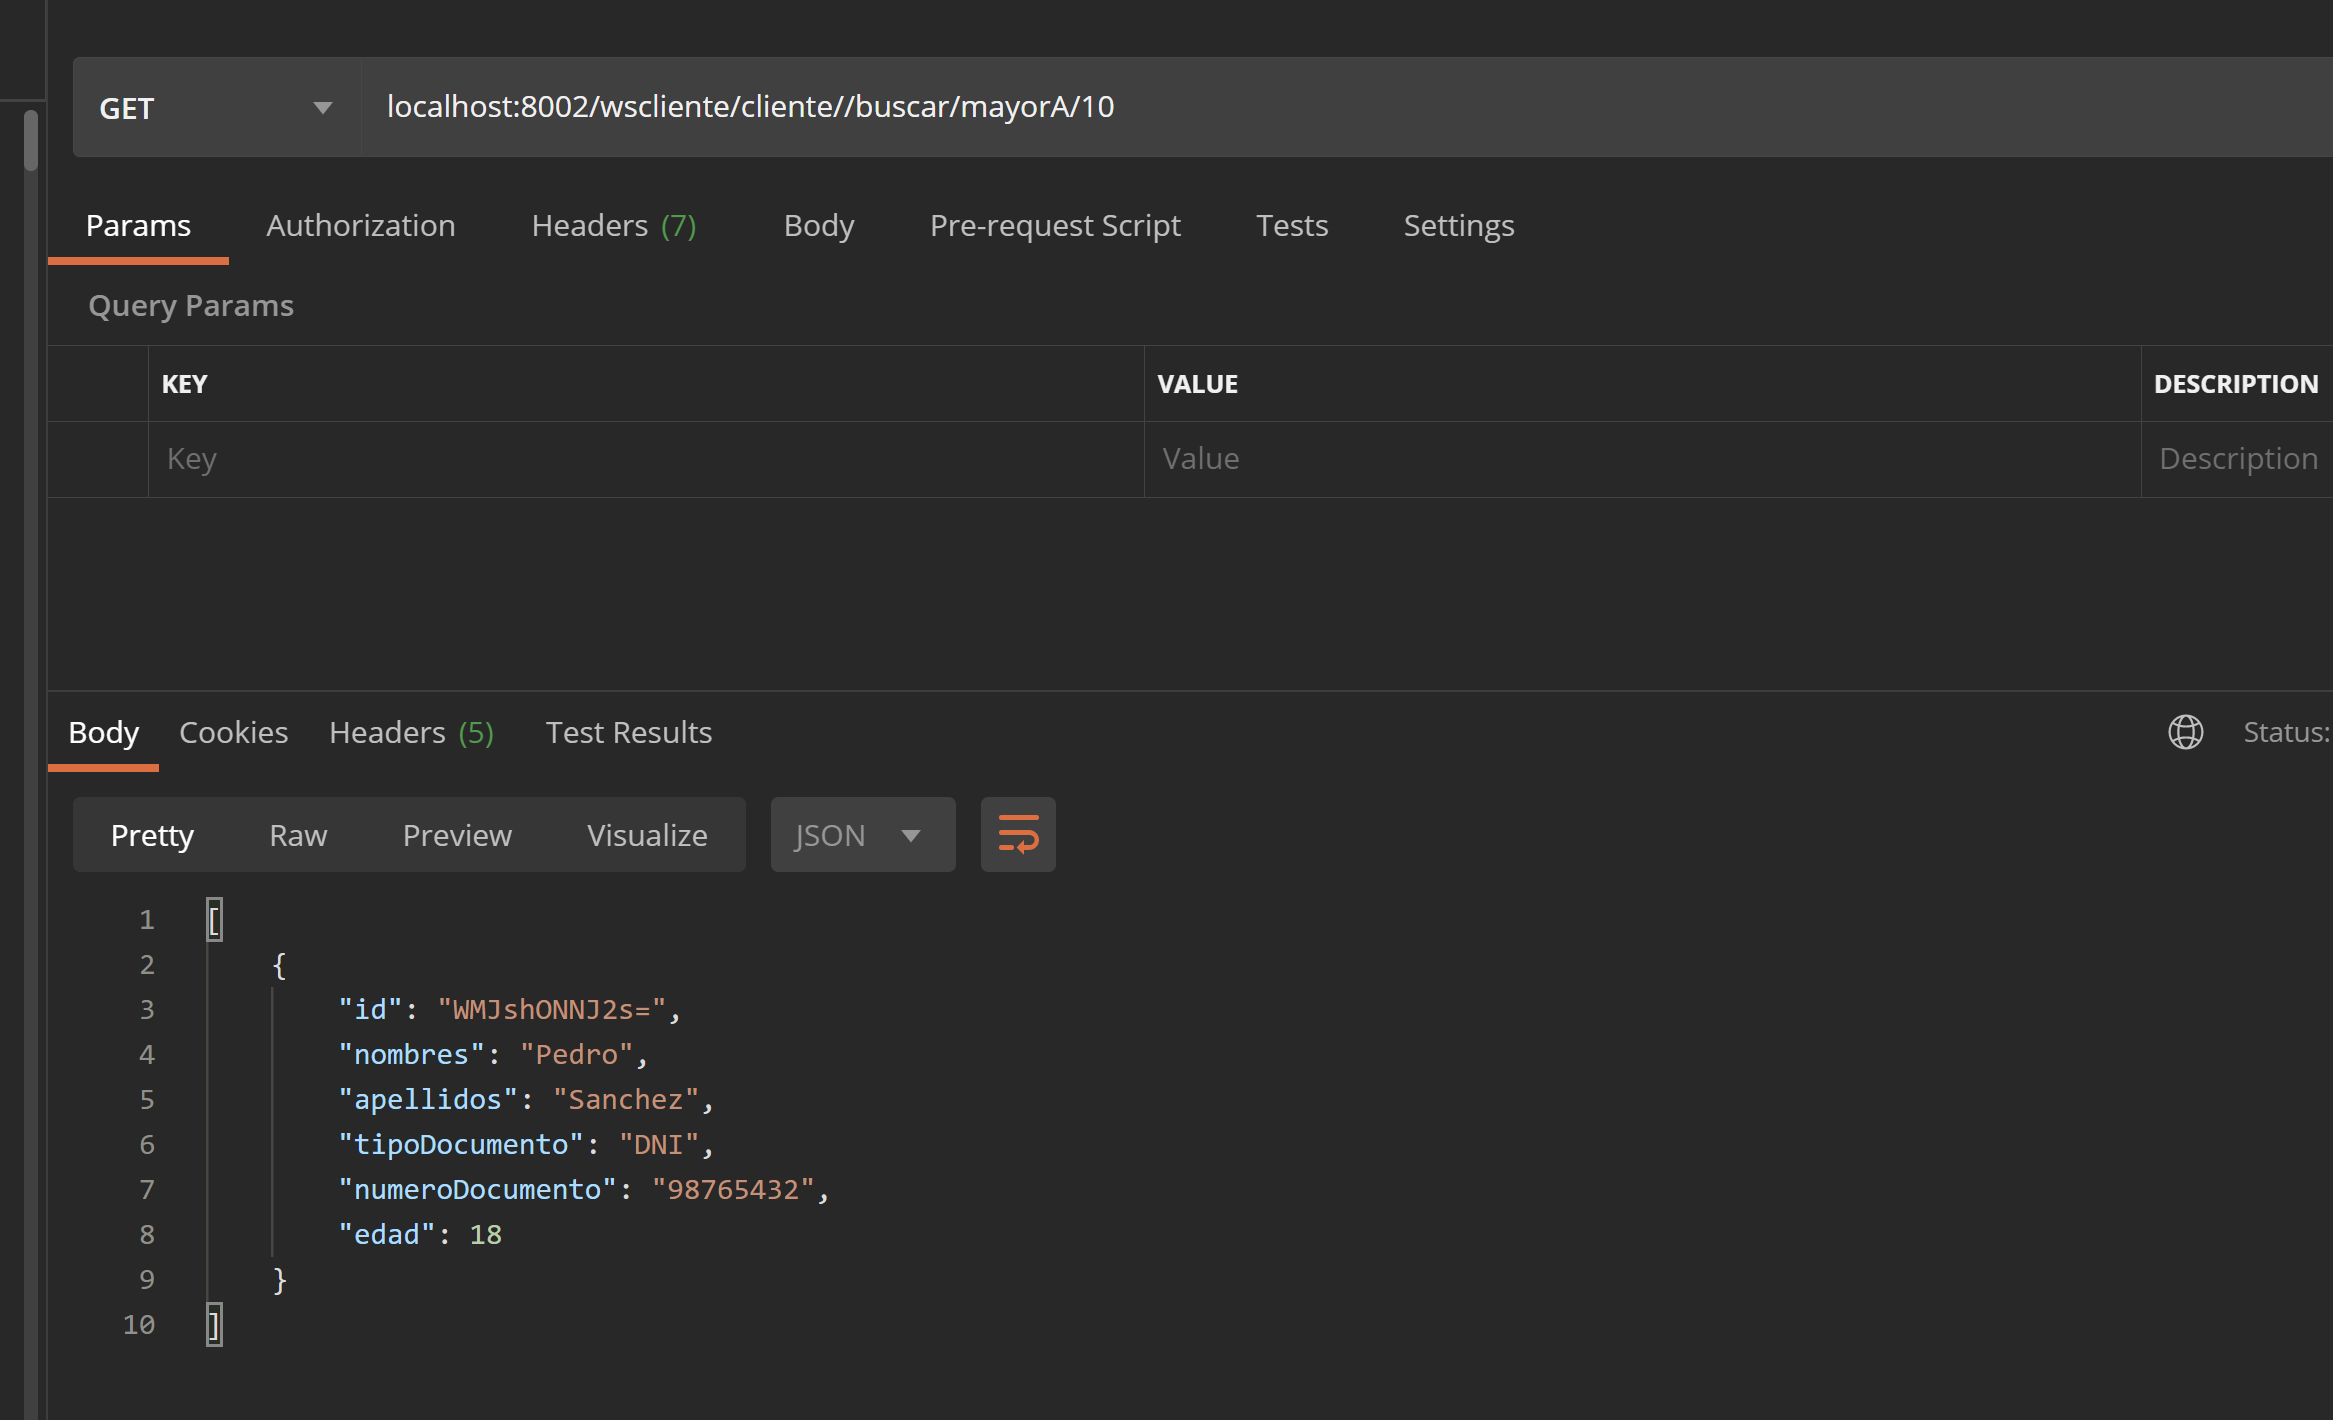Select the Pretty response view

click(152, 834)
